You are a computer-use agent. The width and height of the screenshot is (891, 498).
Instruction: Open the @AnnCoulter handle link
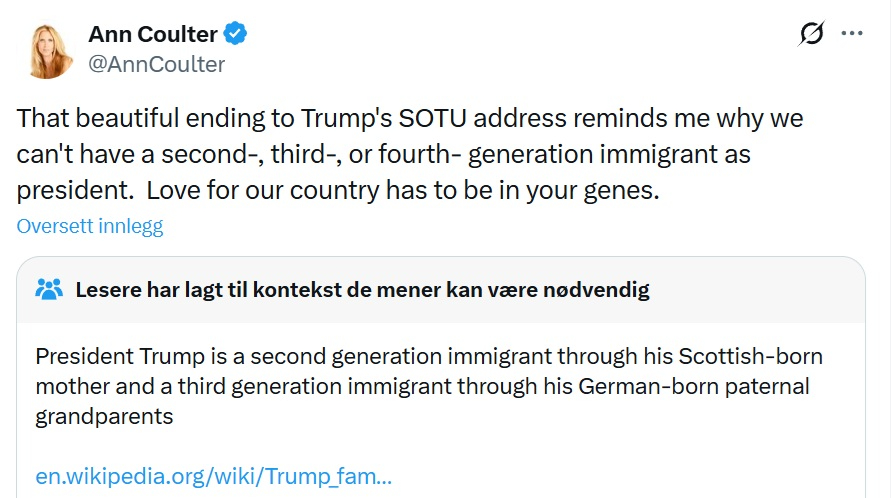pyautogui.click(x=157, y=64)
